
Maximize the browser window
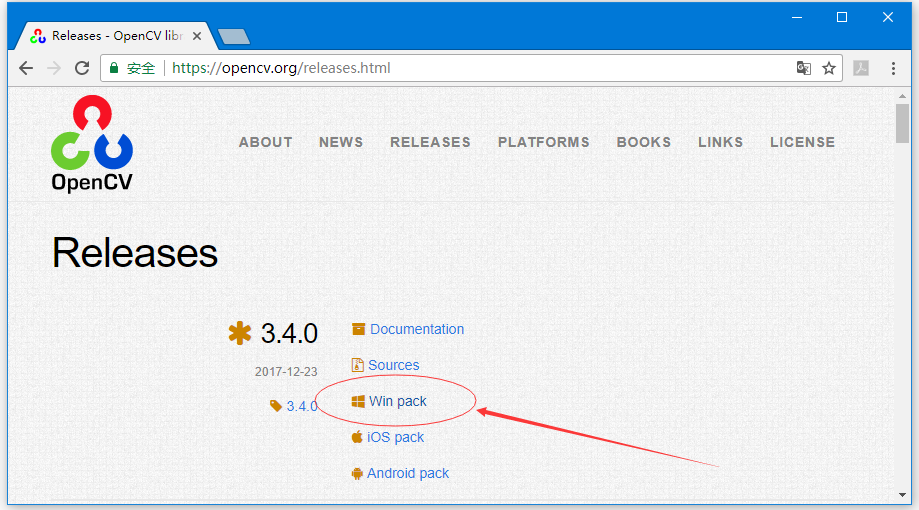(x=842, y=18)
